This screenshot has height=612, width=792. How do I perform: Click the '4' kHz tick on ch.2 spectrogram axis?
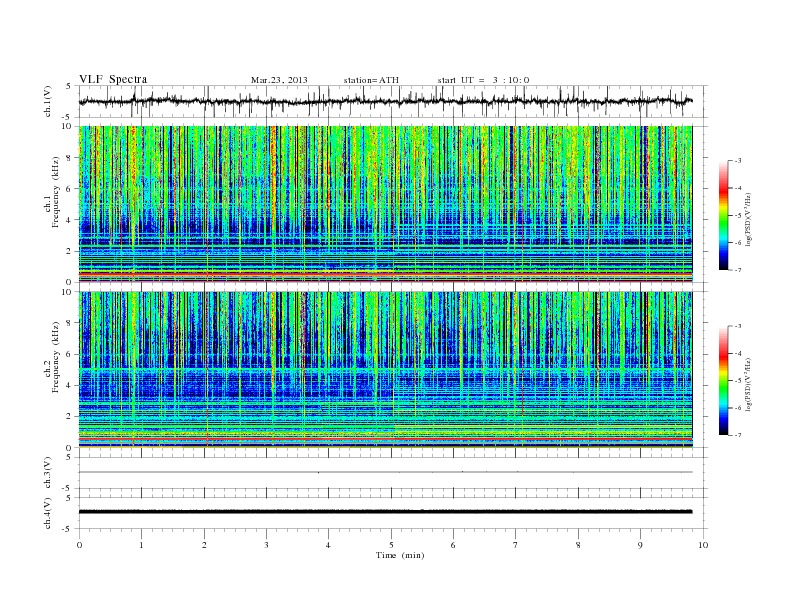[70, 386]
